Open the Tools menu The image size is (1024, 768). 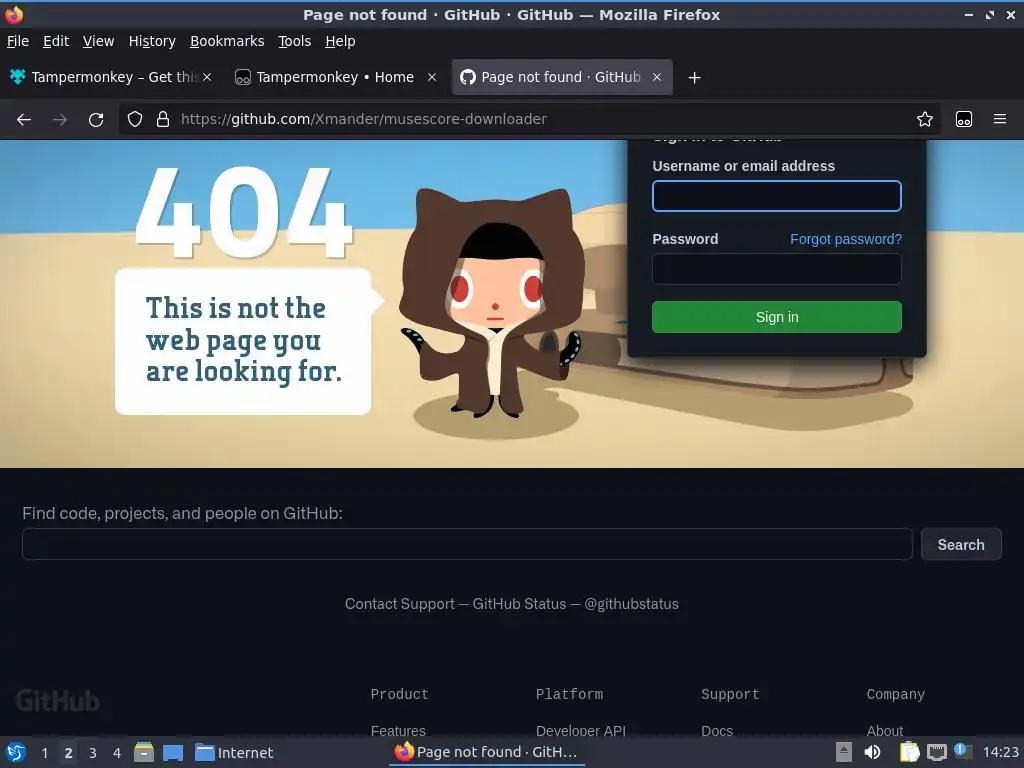[x=295, y=41]
